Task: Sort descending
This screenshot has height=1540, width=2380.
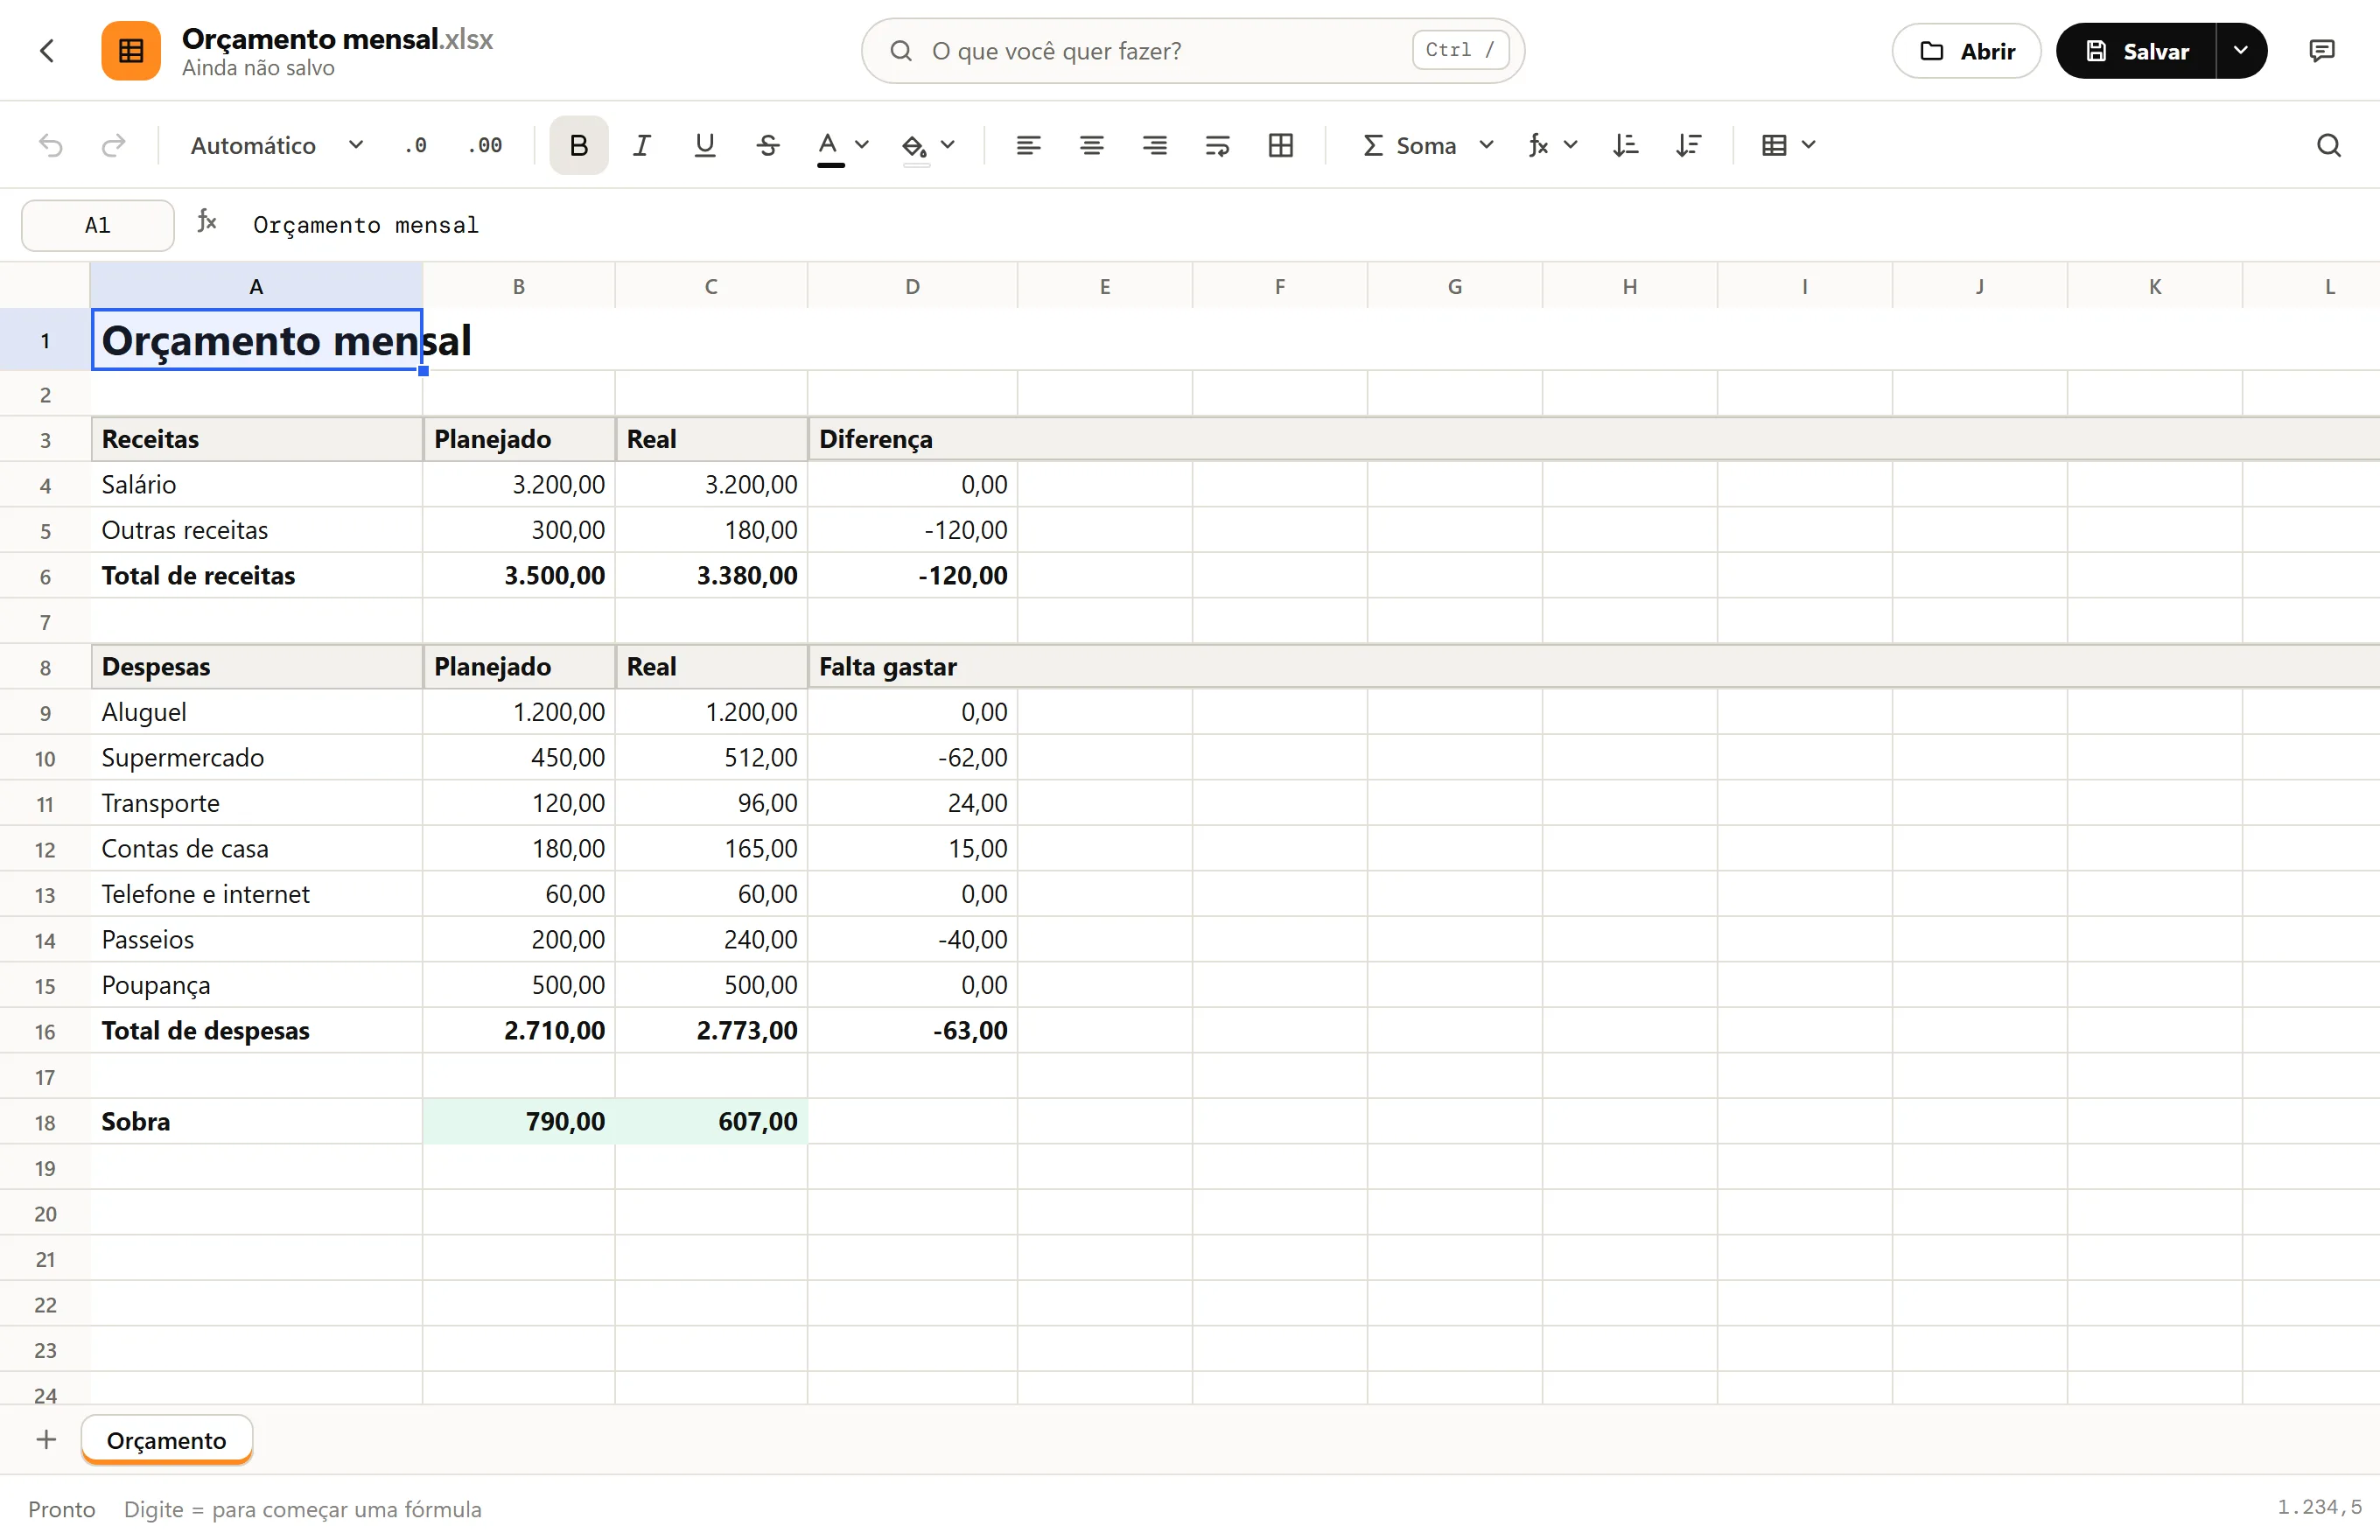Action: 1689,146
